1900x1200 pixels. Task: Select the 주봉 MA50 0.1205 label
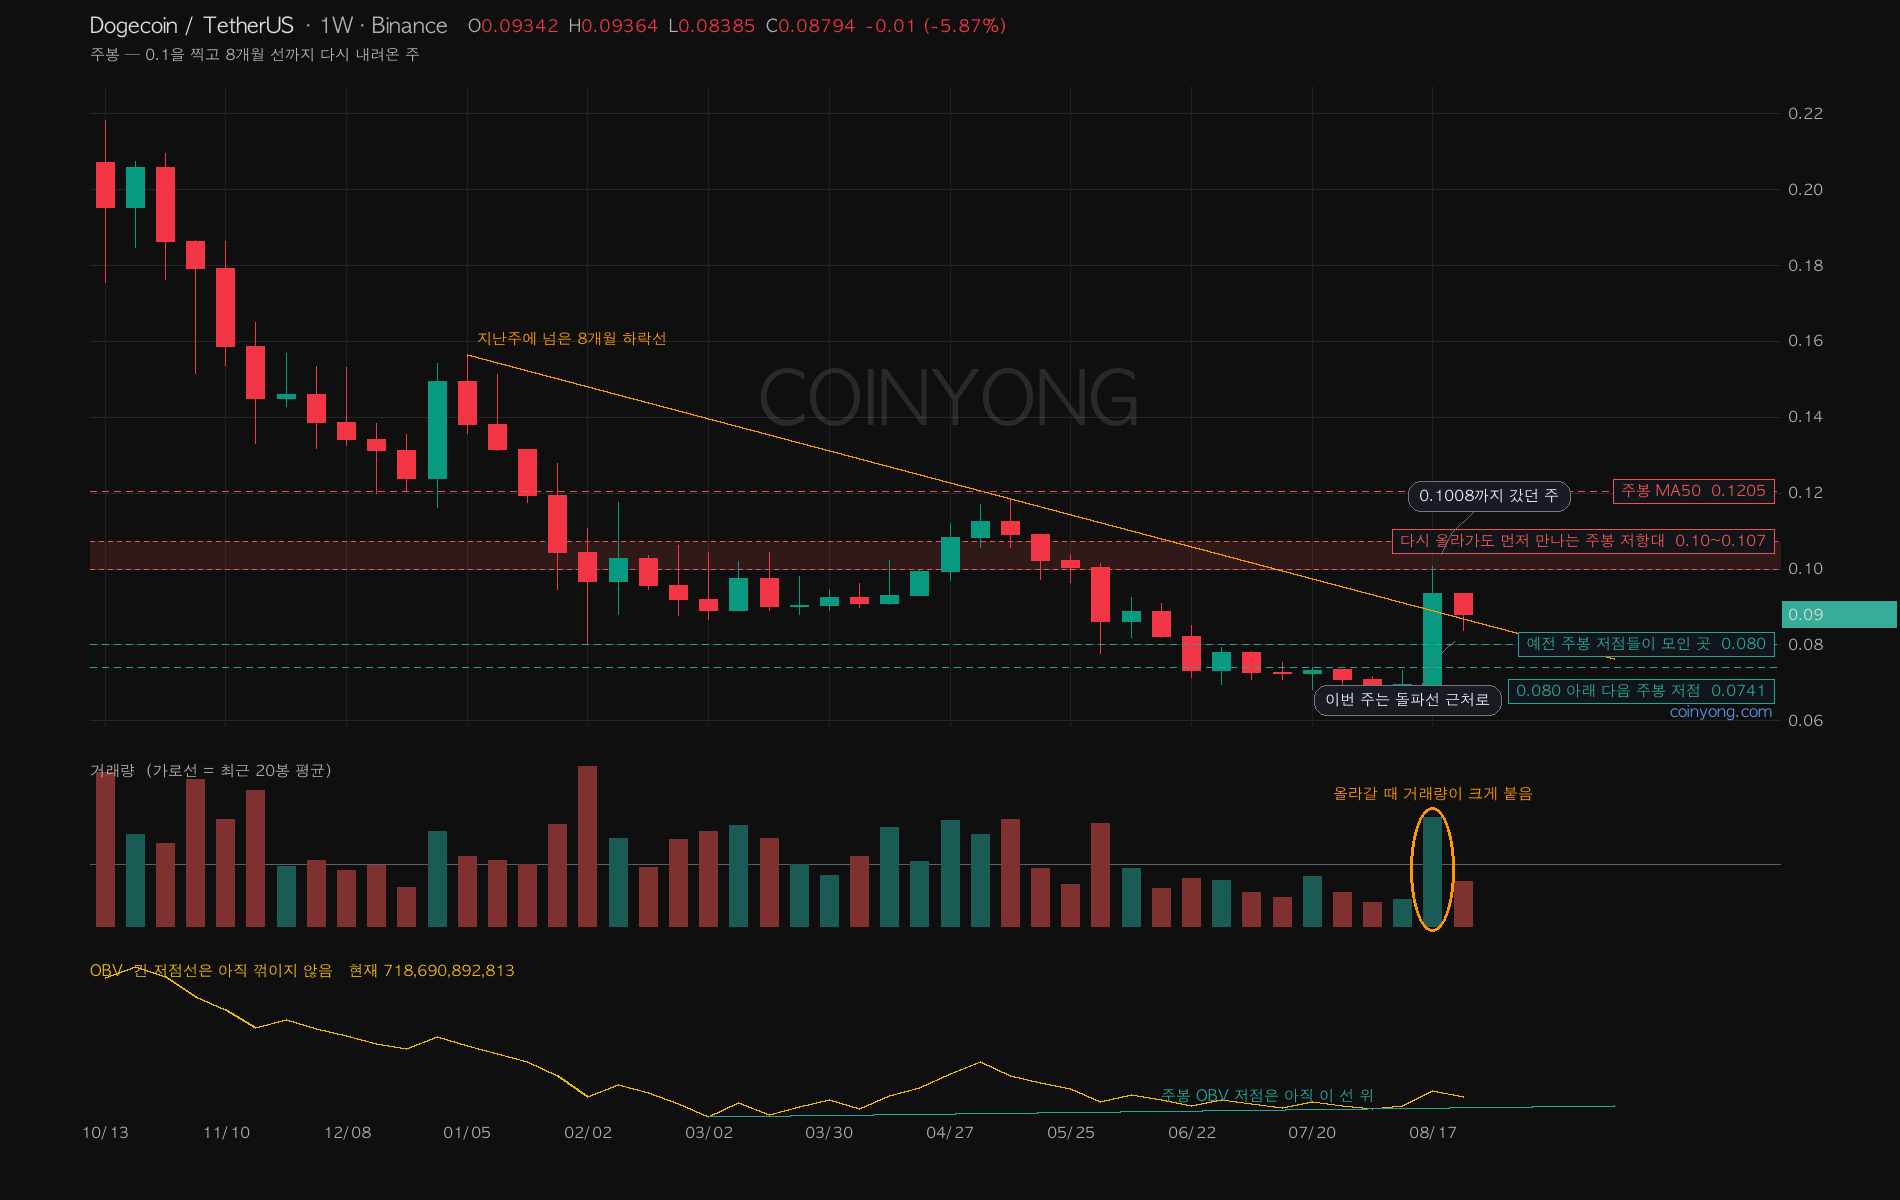pyautogui.click(x=1693, y=491)
